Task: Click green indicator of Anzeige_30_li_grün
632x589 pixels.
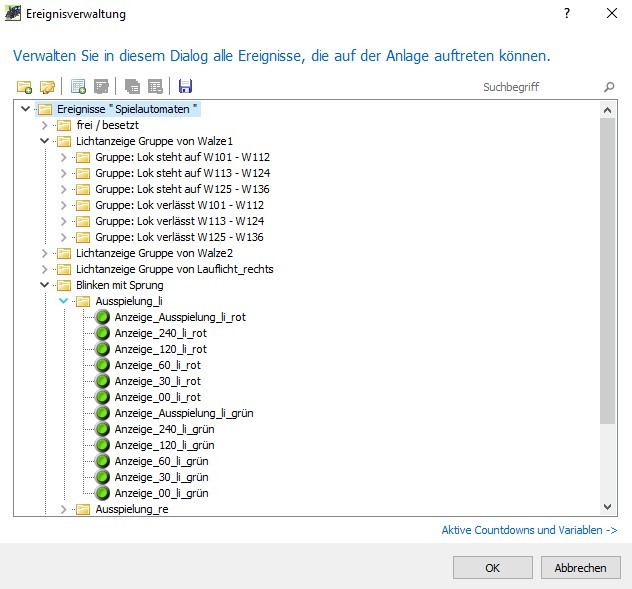Action: (102, 477)
